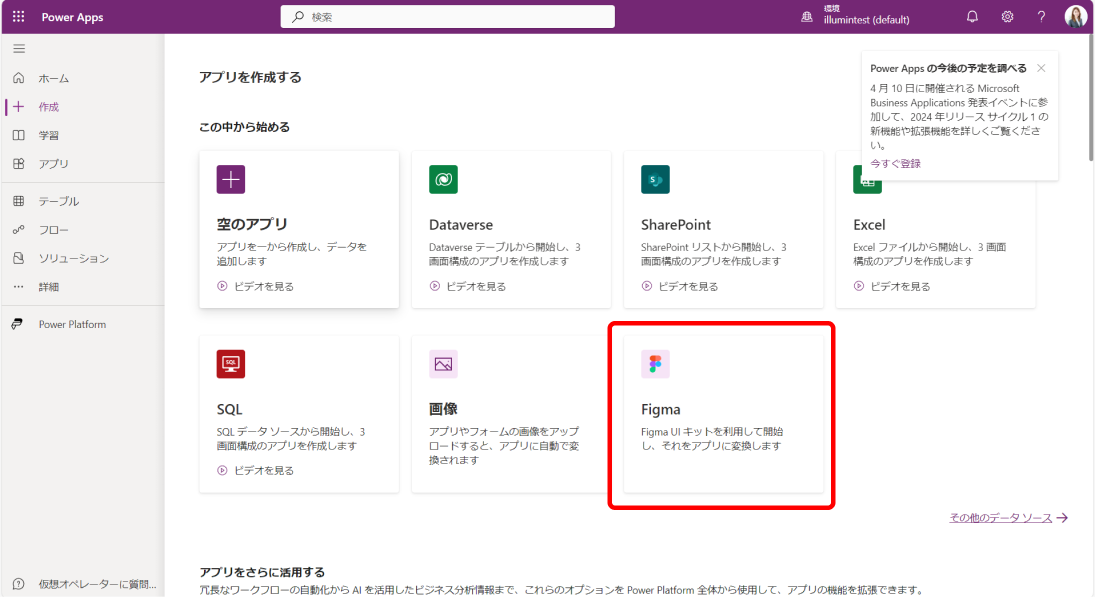Click the 検索 search input field
Screen dimensions: 1095x597
coord(448,17)
